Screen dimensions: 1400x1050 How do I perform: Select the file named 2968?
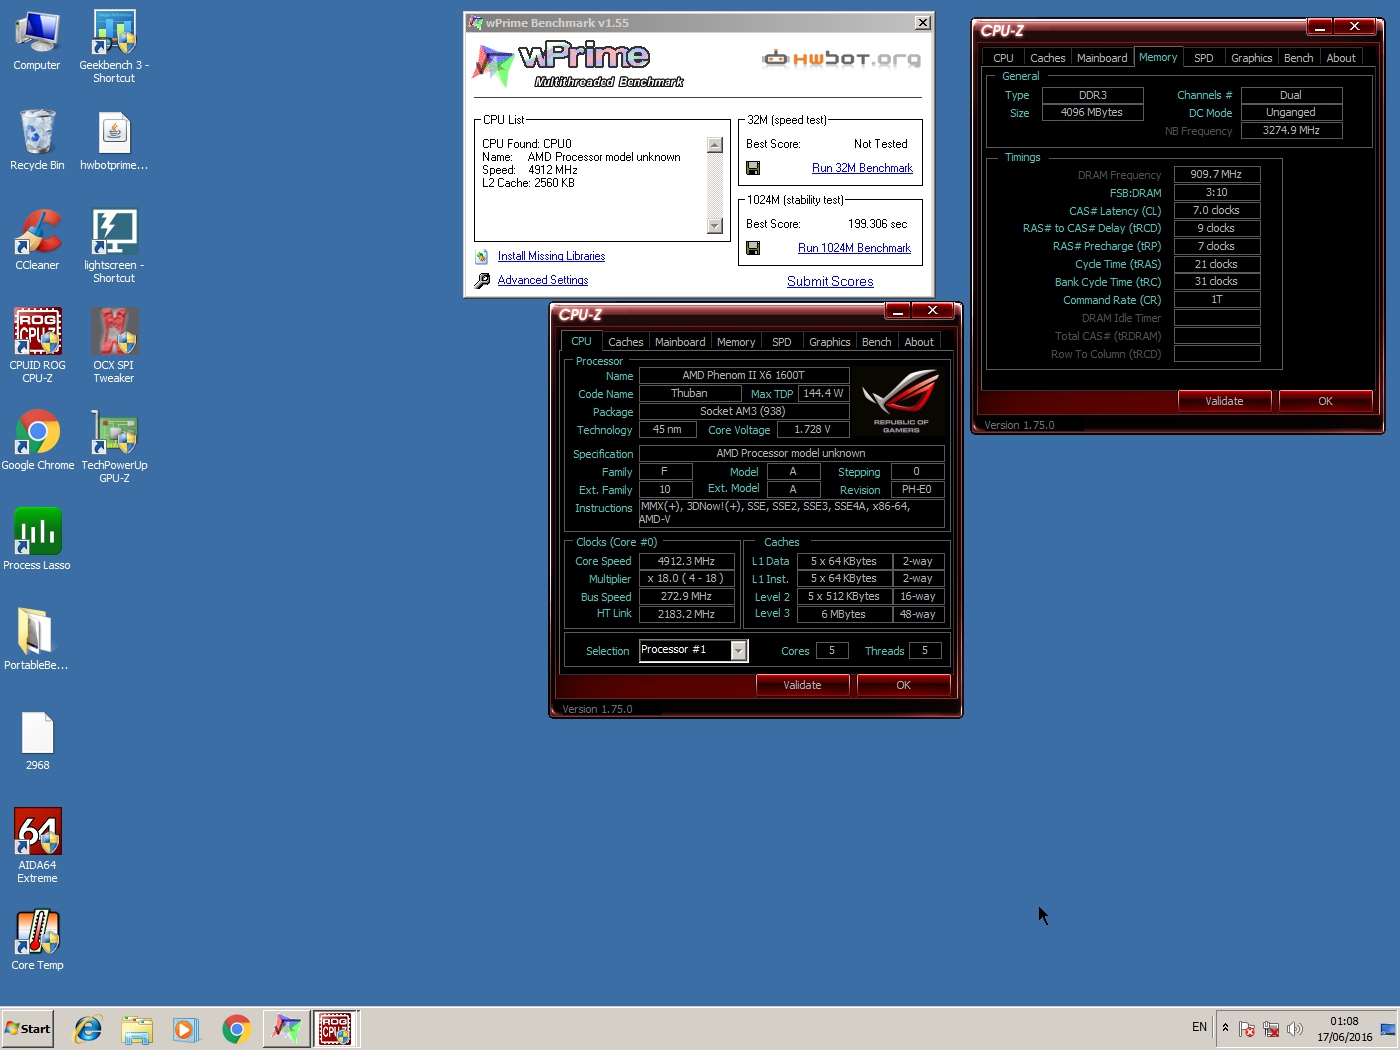point(37,741)
